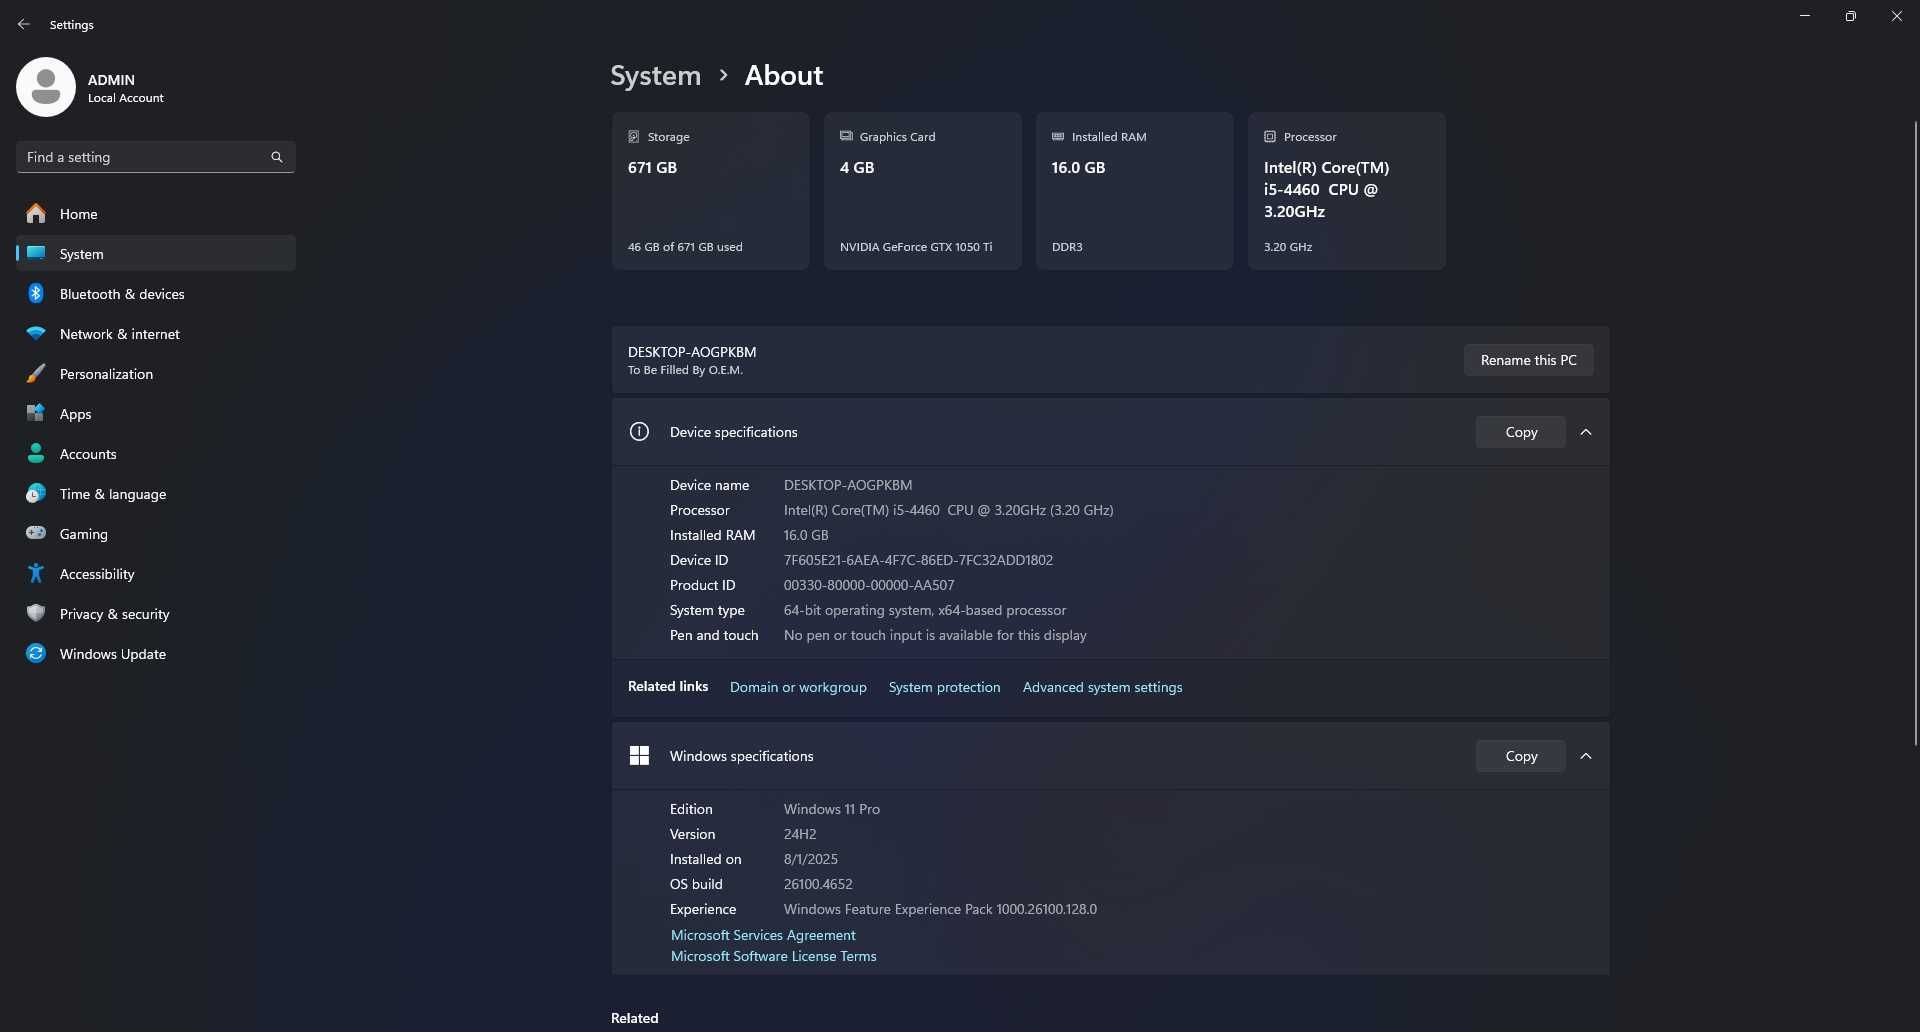
Task: Click the Edition value Windows 11 Pro
Action: point(832,809)
